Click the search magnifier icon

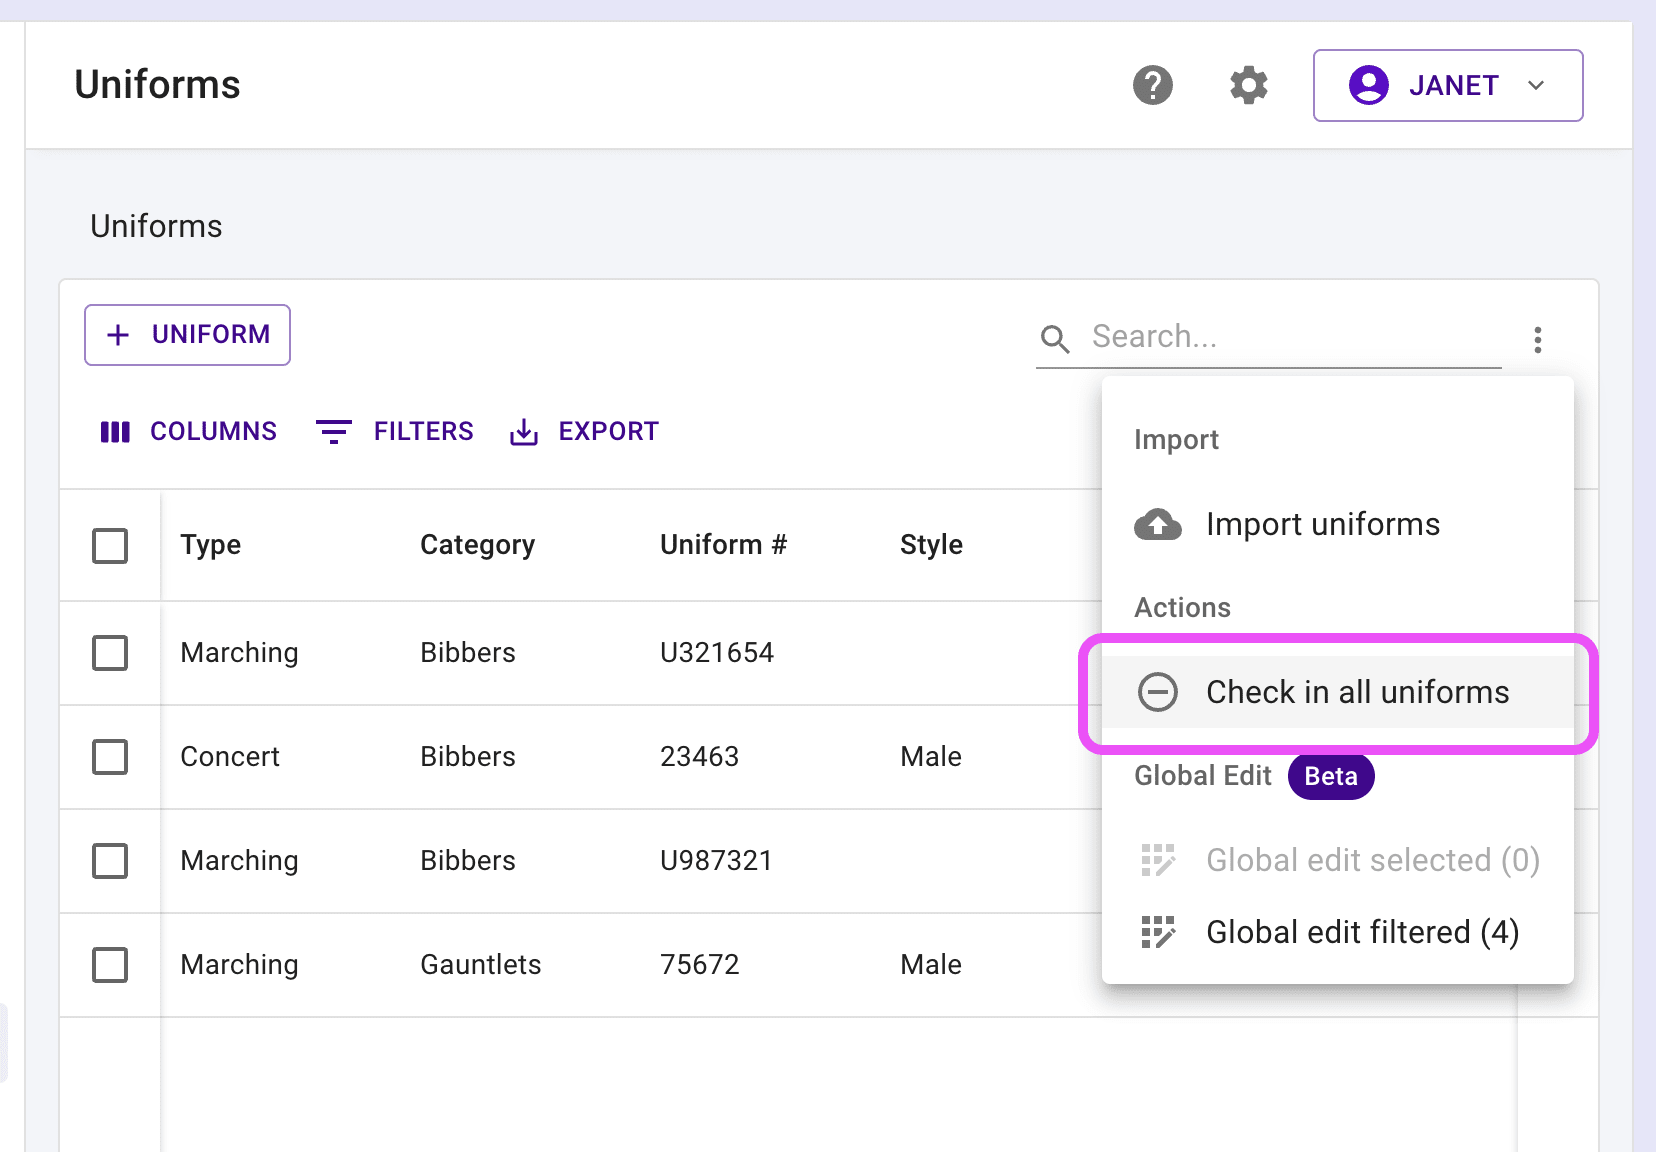(1055, 339)
